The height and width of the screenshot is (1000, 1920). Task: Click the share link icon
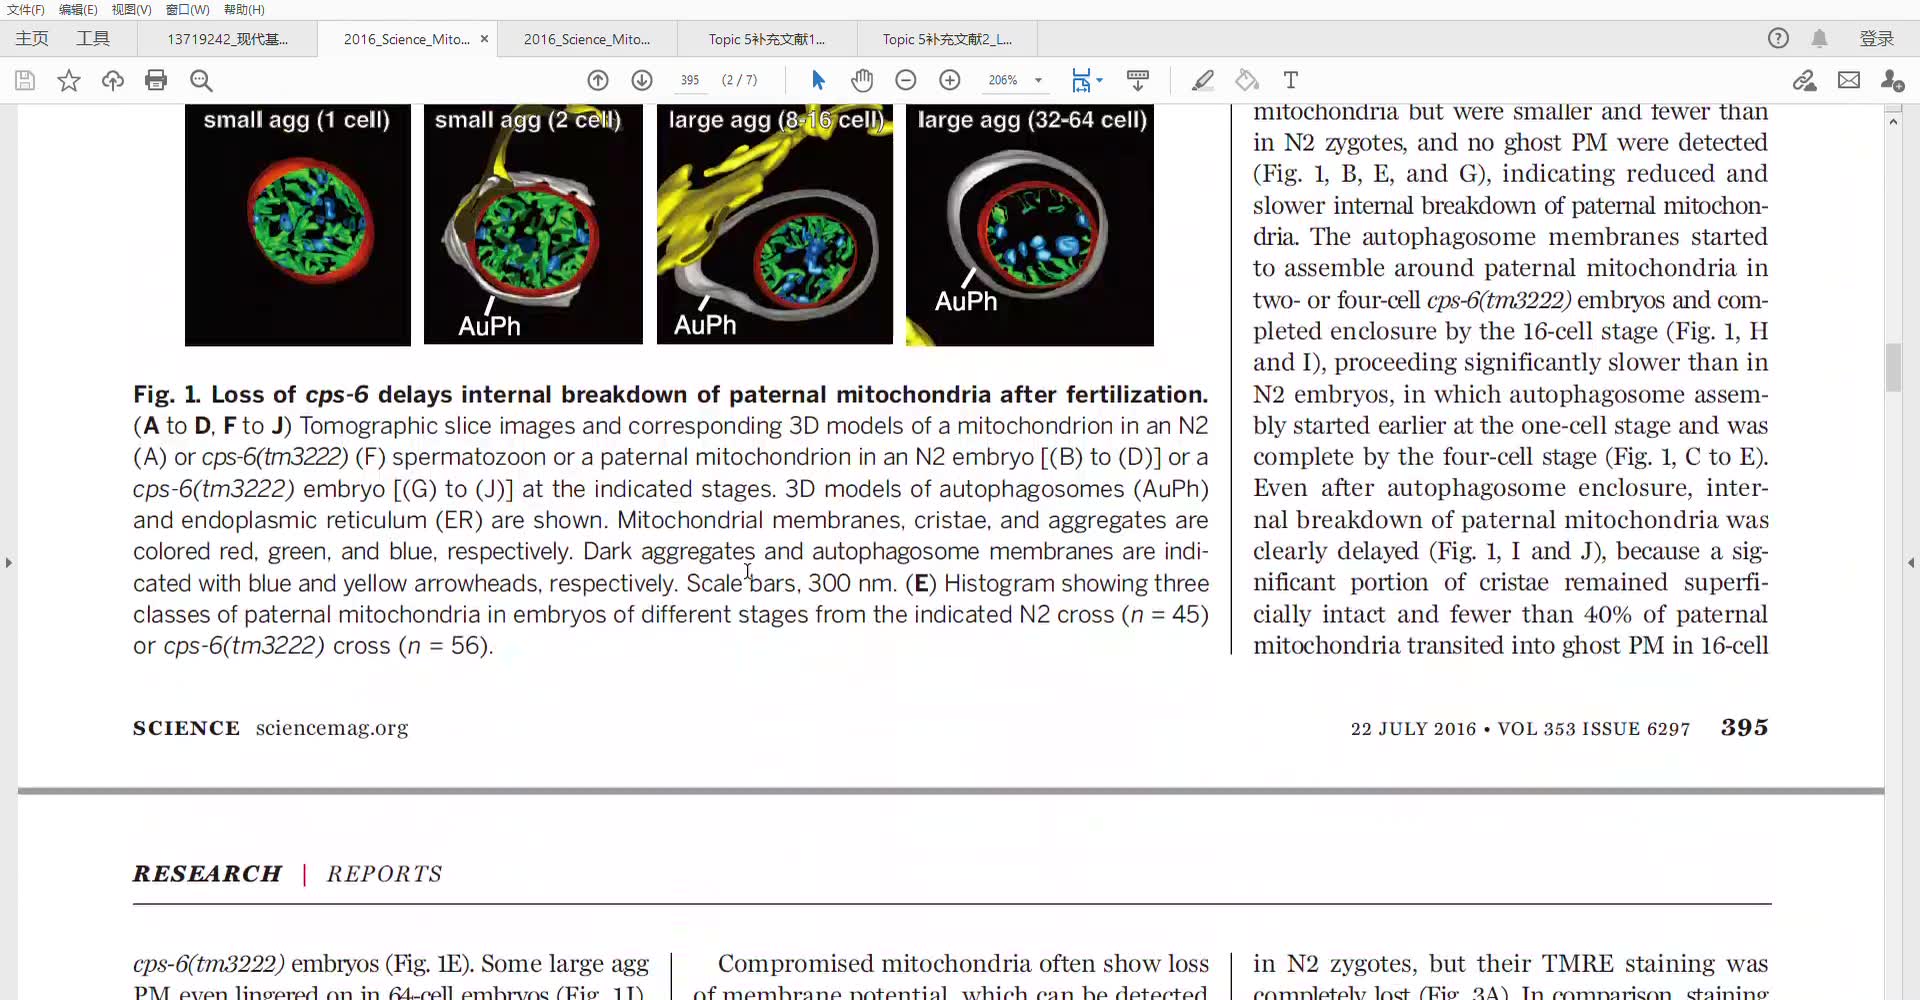click(1804, 80)
